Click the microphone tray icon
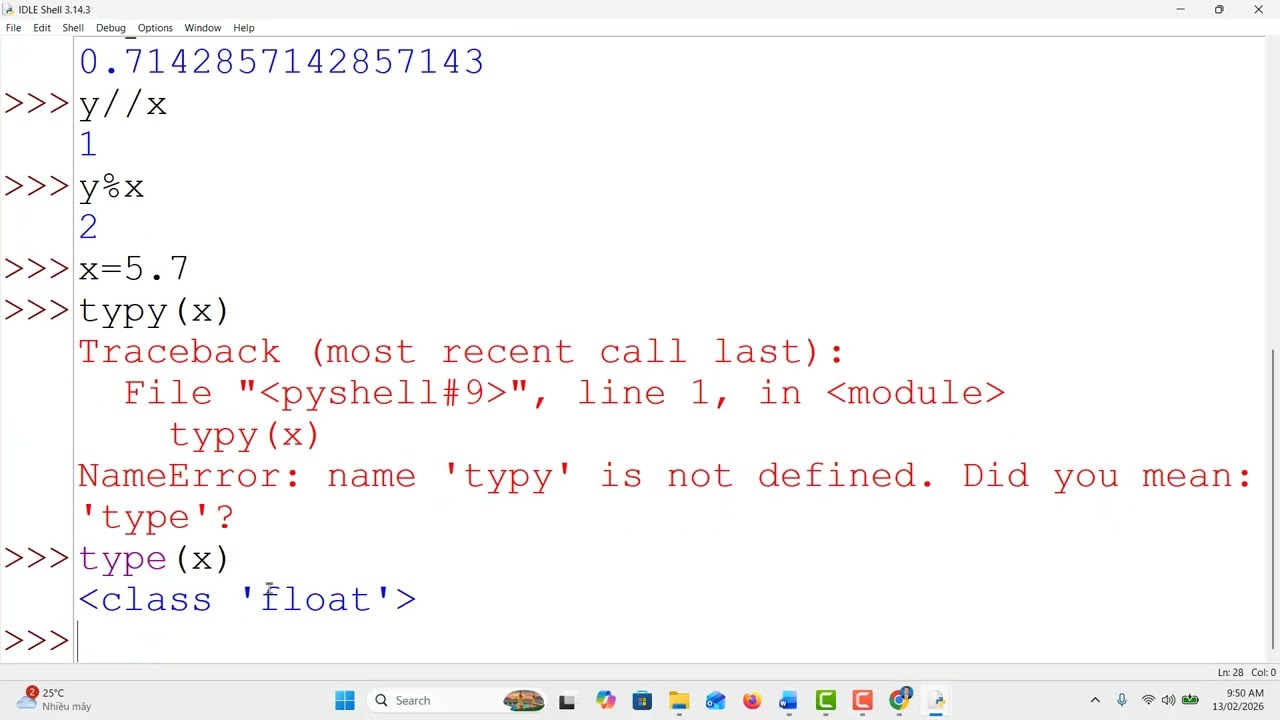This screenshot has height=720, width=1280. pos(1122,700)
